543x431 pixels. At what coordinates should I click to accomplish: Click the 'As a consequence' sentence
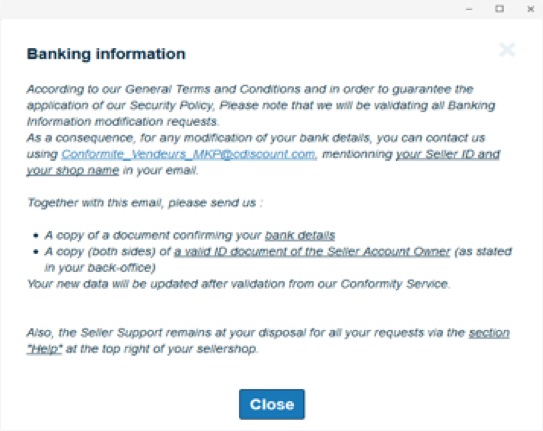[263, 154]
